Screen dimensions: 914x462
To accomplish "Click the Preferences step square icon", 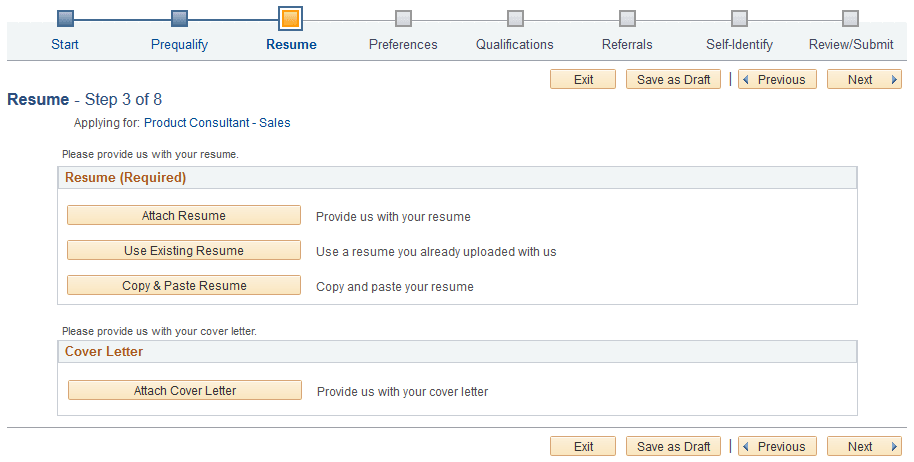I will (403, 18).
